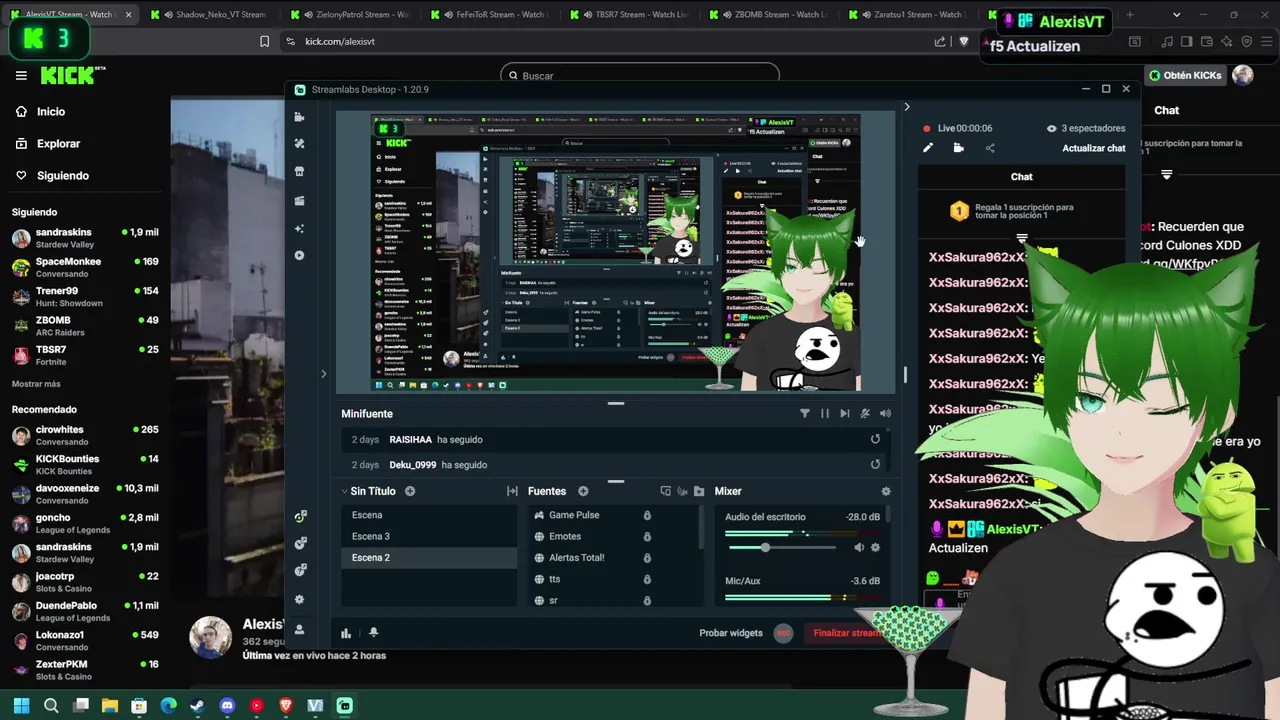Click the Obtén KICKs button
The image size is (1280, 720).
pos(1185,76)
